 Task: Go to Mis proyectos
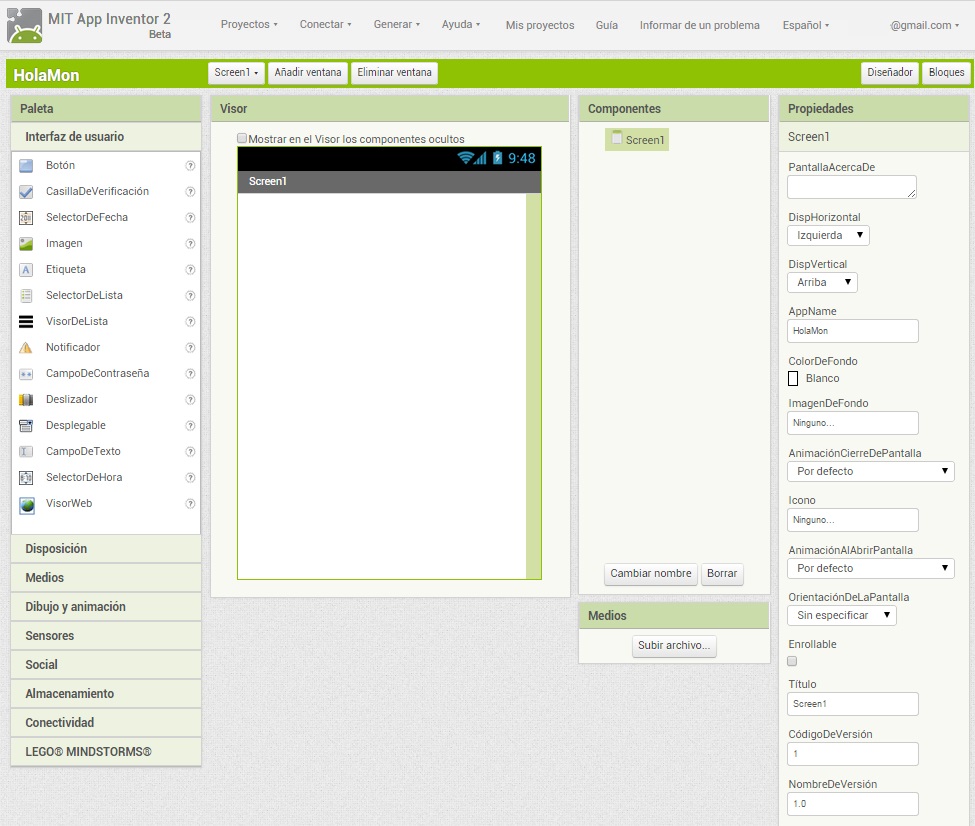tap(540, 25)
